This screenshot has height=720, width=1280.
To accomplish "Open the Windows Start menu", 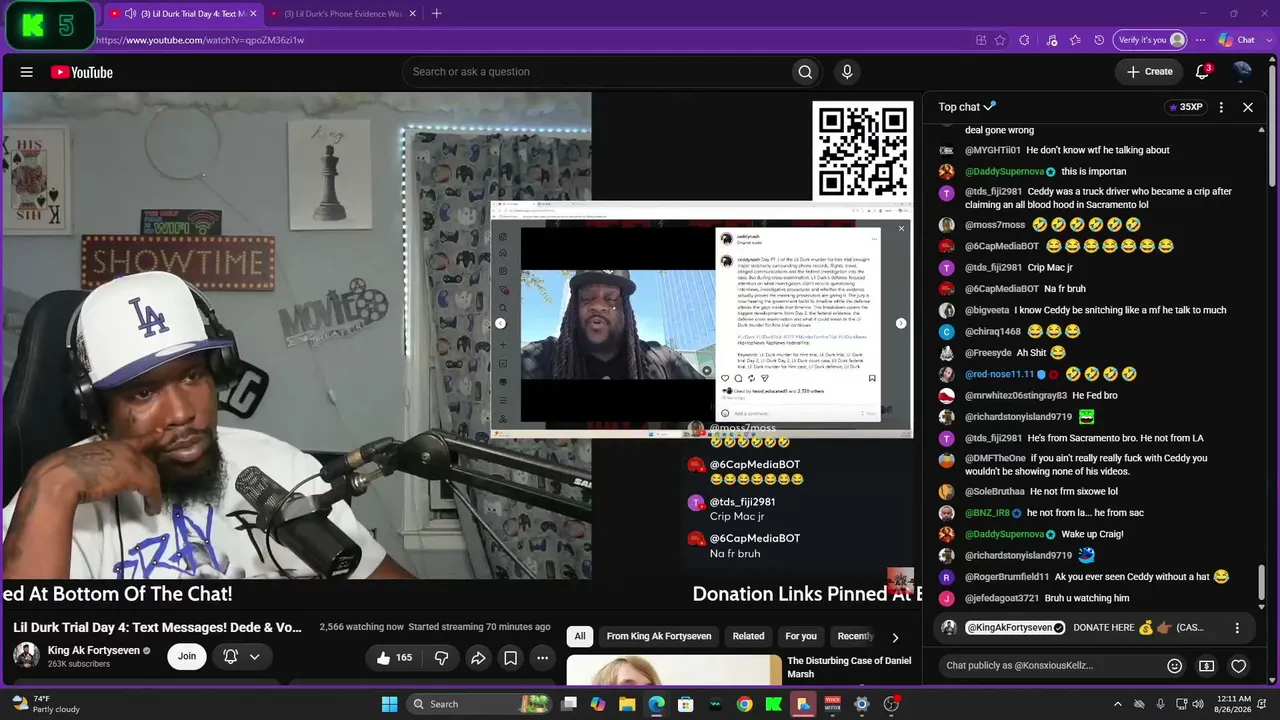I will point(390,704).
